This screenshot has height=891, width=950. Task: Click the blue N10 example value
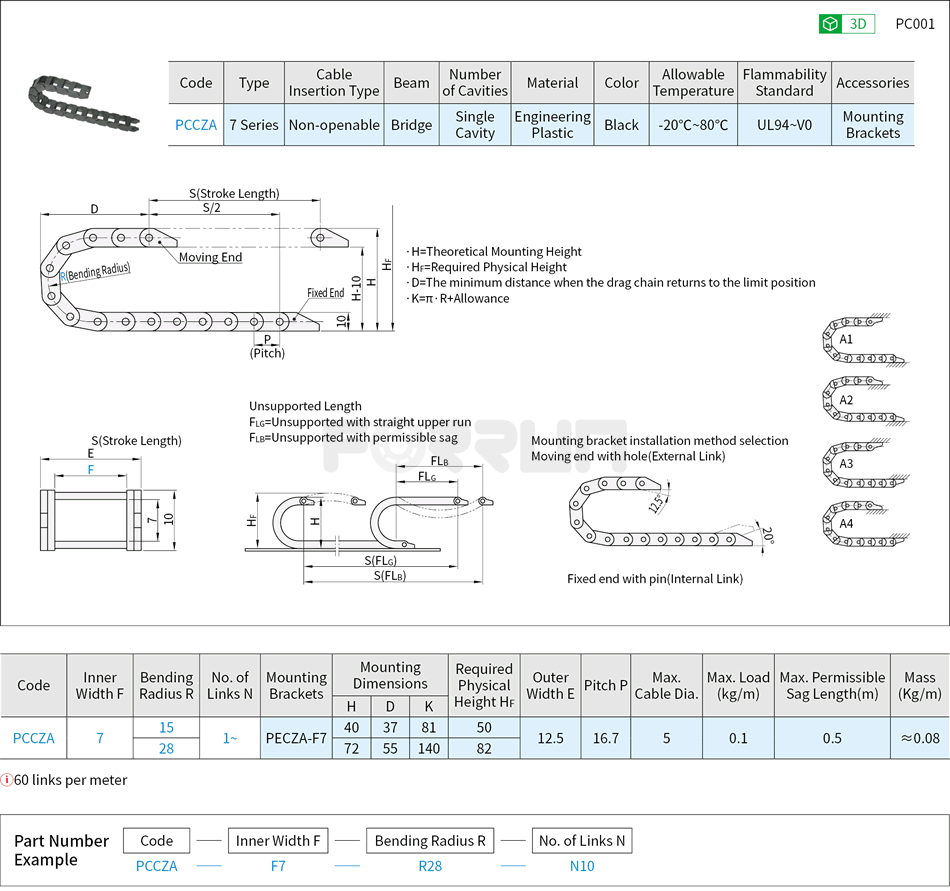click(581, 866)
